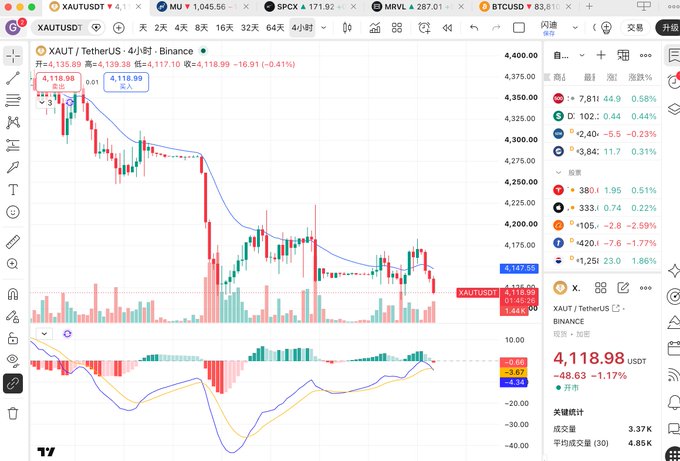Click the 4,147.55 moving average price label
The width and height of the screenshot is (680, 461).
click(x=520, y=268)
